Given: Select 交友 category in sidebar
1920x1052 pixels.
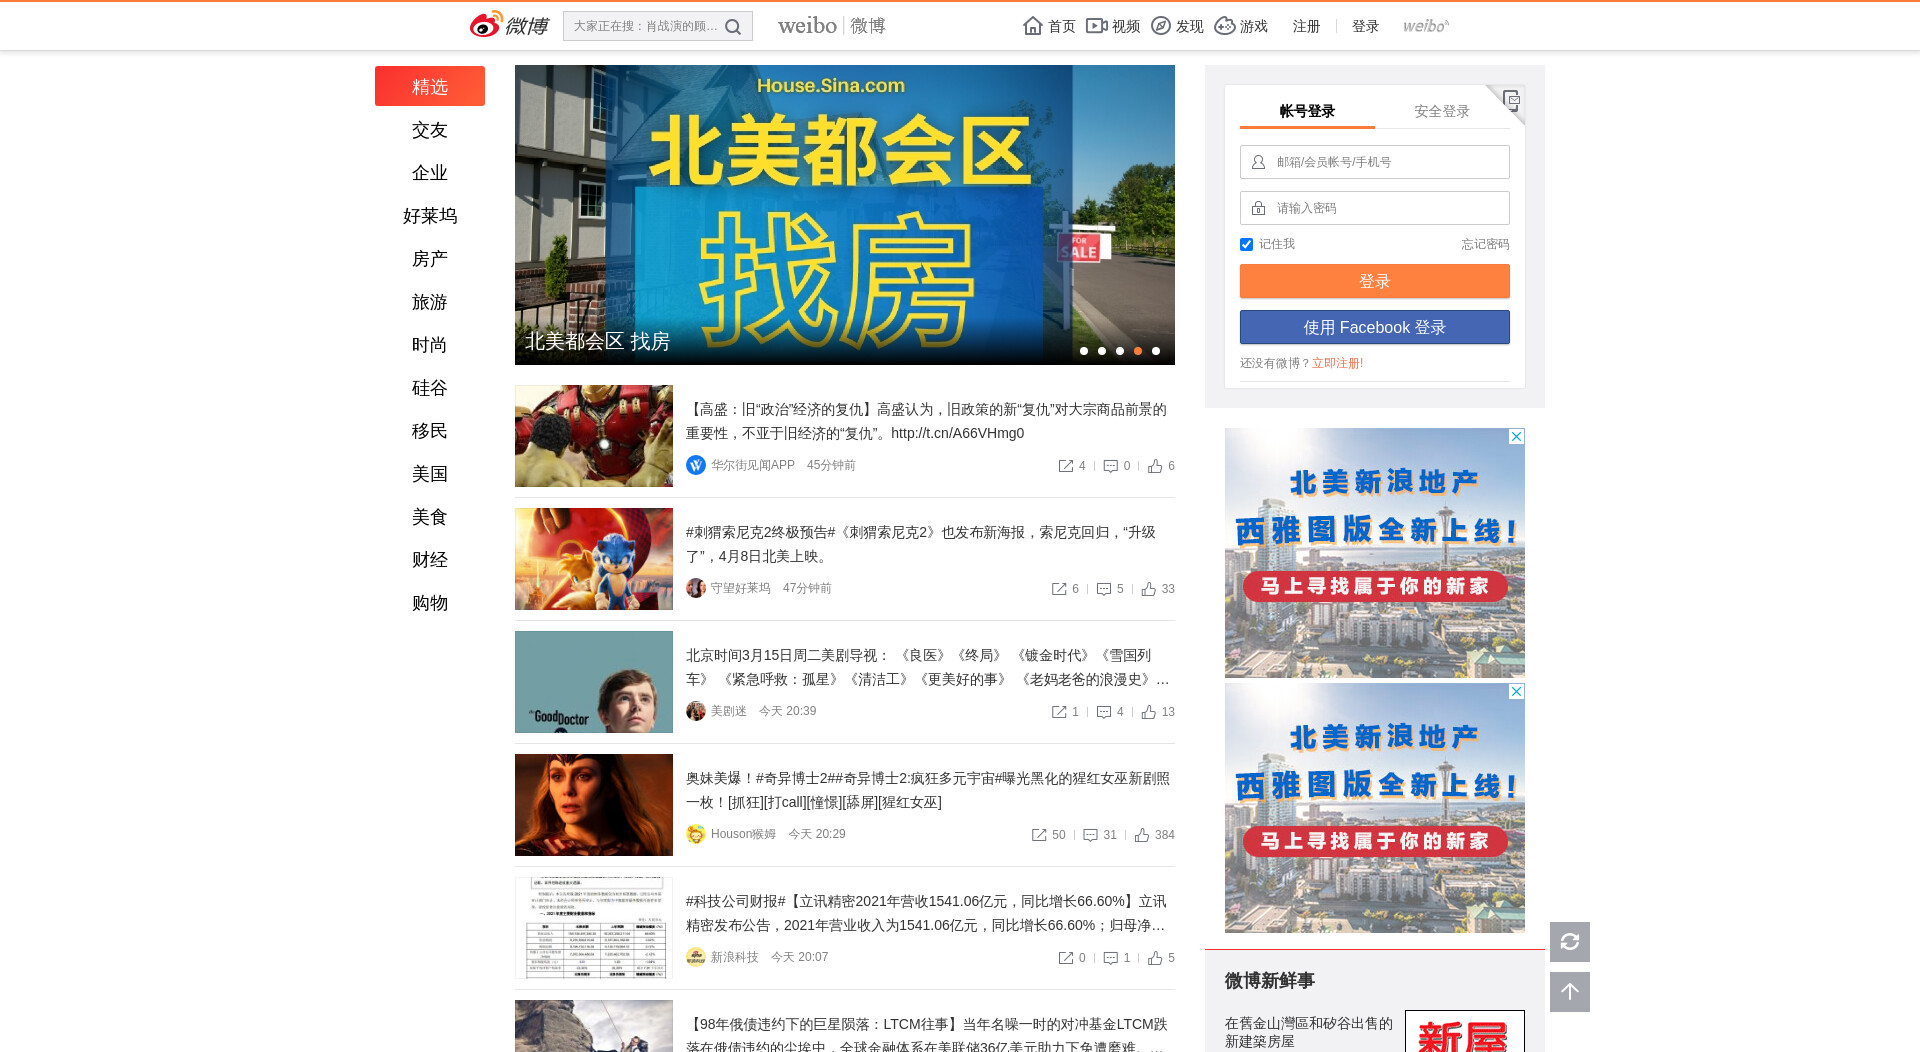Looking at the screenshot, I should (x=430, y=130).
